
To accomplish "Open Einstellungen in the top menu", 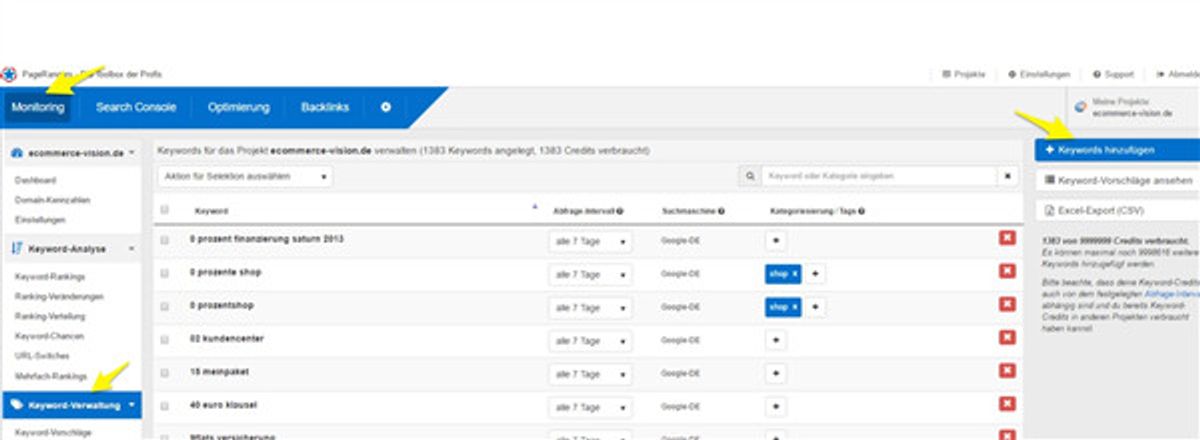I will [x=1039, y=74].
